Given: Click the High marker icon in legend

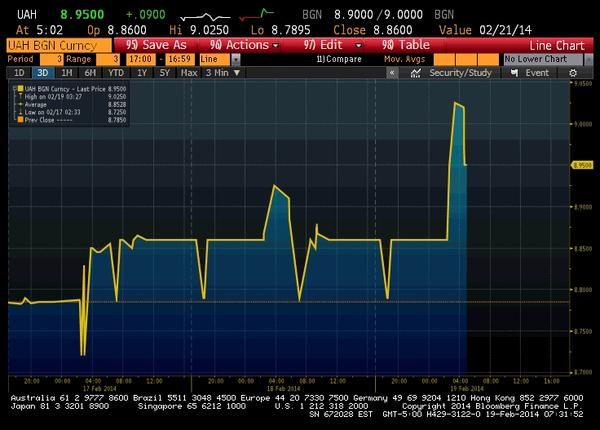Looking at the screenshot, I should (21, 96).
